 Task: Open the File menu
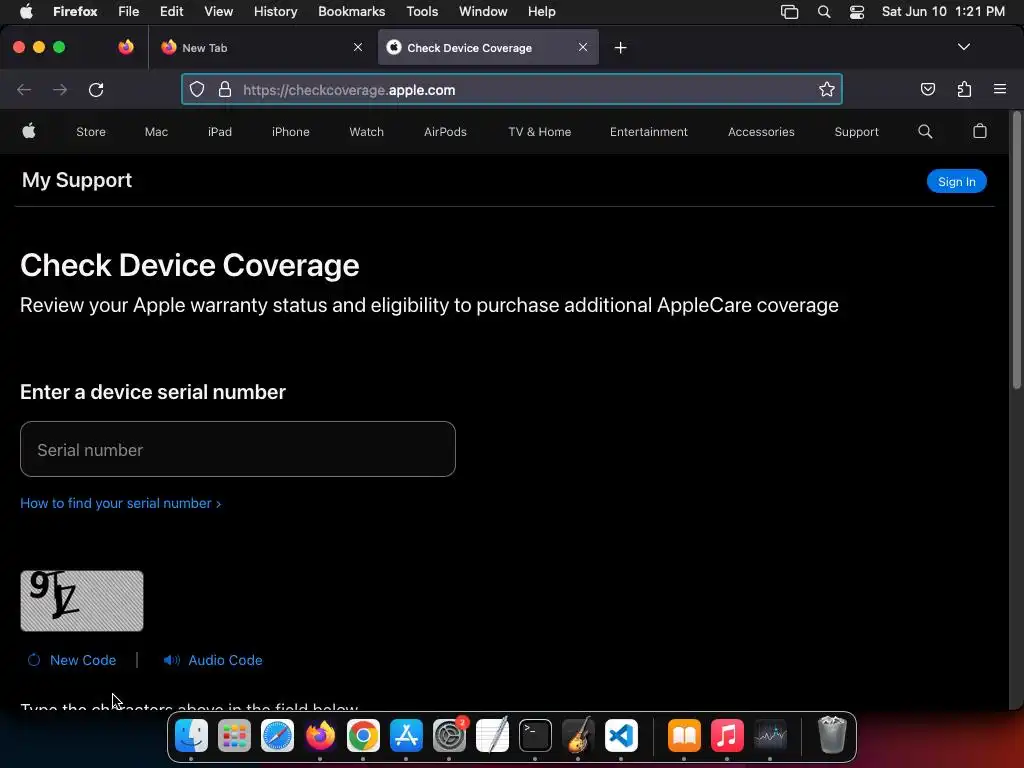pyautogui.click(x=129, y=12)
